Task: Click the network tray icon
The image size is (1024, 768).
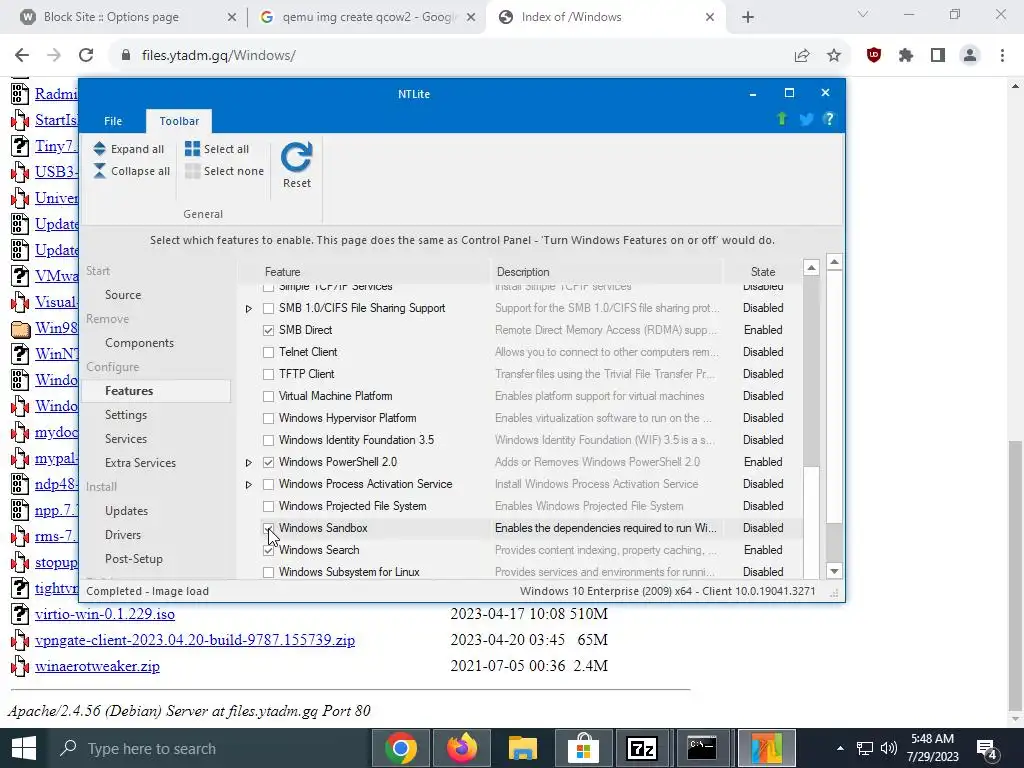Action: (x=865, y=748)
